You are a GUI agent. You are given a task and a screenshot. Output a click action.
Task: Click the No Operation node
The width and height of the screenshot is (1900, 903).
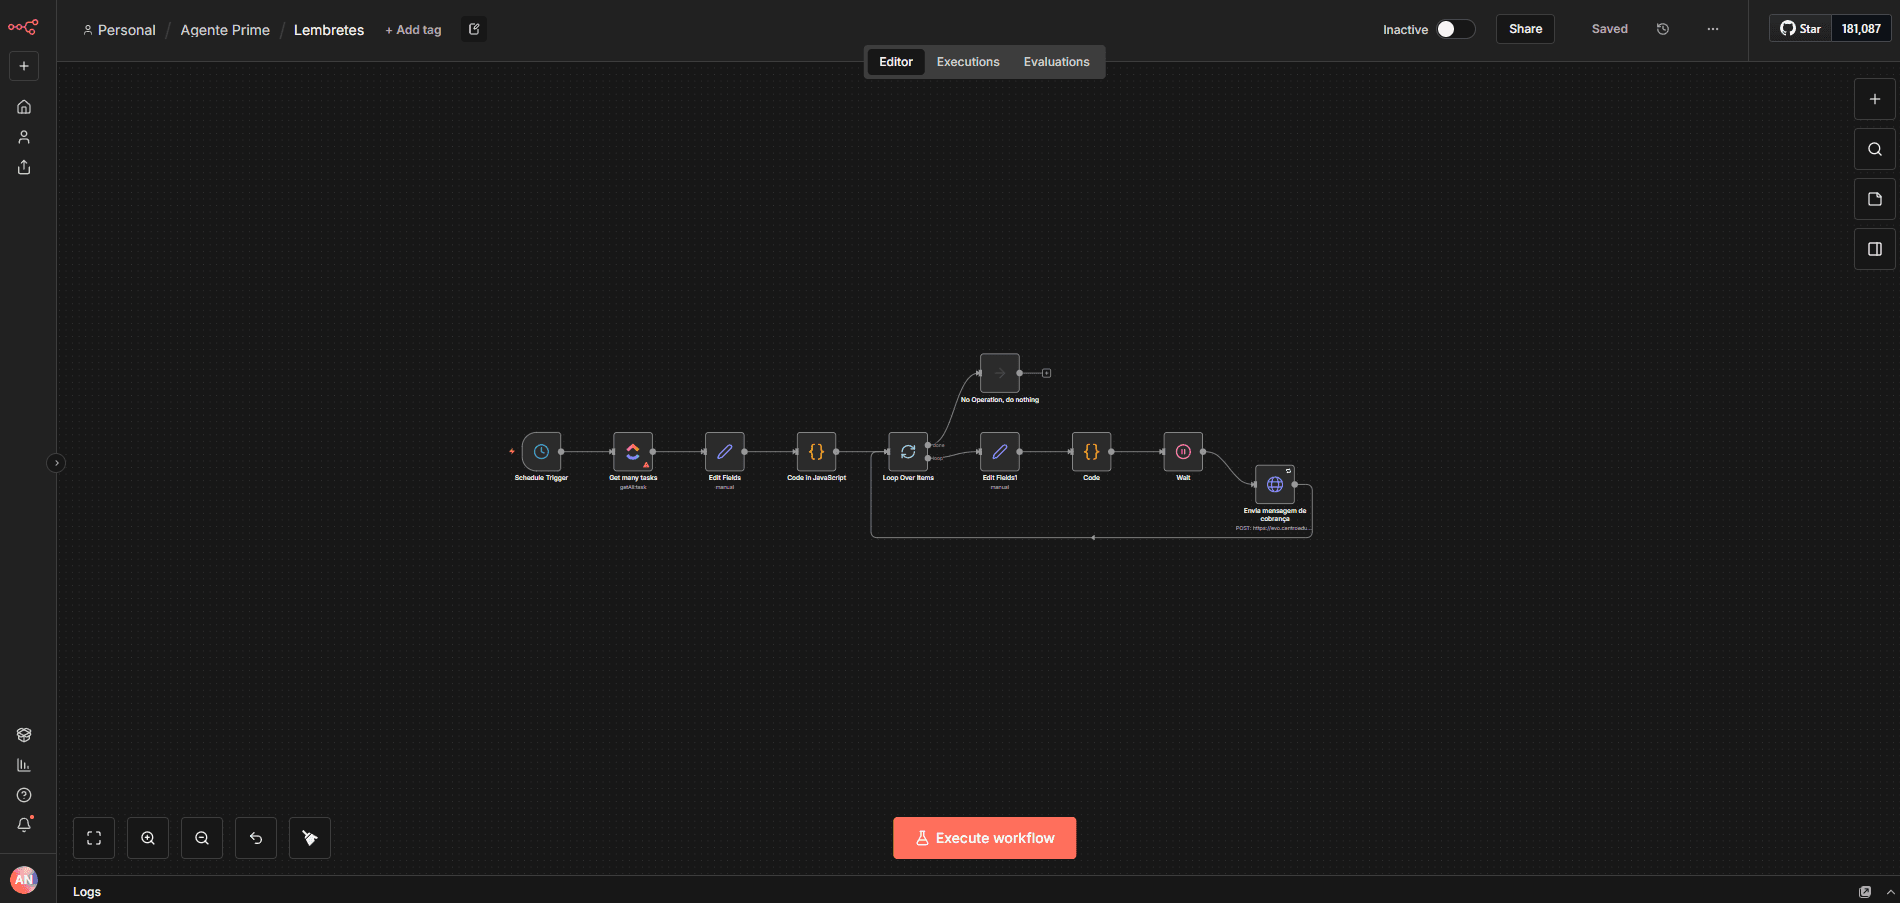coord(999,373)
